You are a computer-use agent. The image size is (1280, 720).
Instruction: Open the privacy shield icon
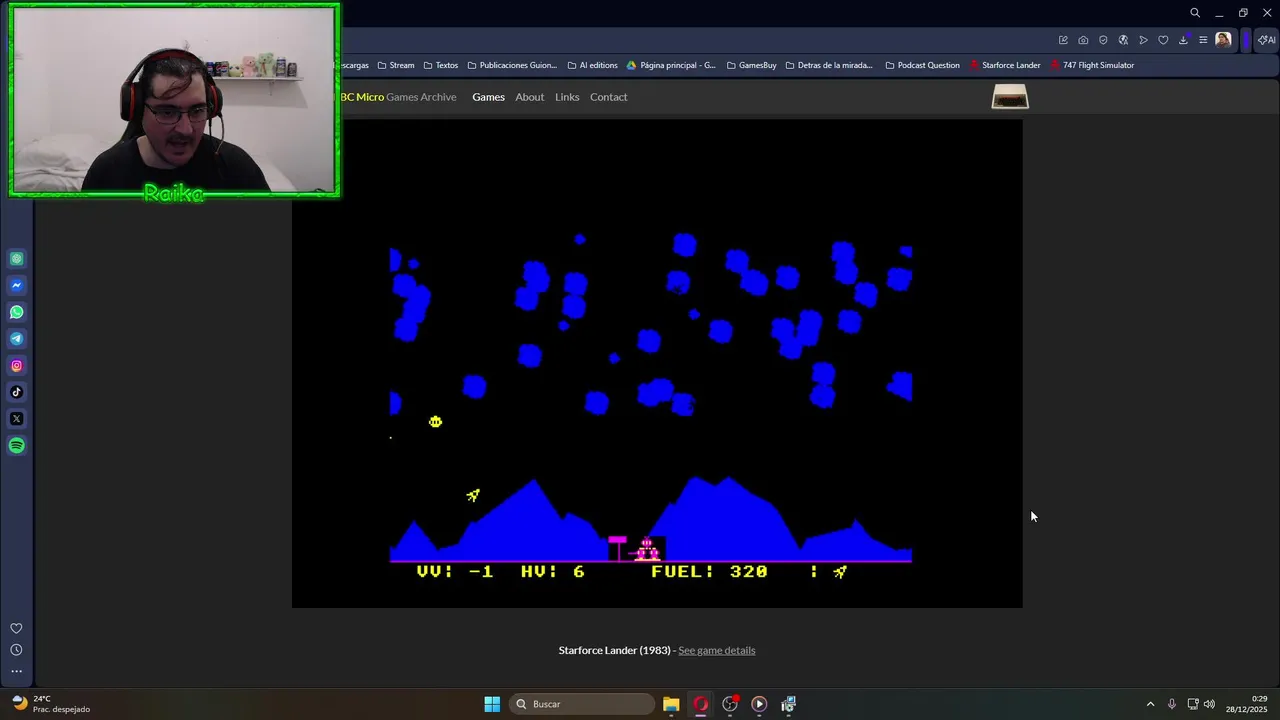1103,40
